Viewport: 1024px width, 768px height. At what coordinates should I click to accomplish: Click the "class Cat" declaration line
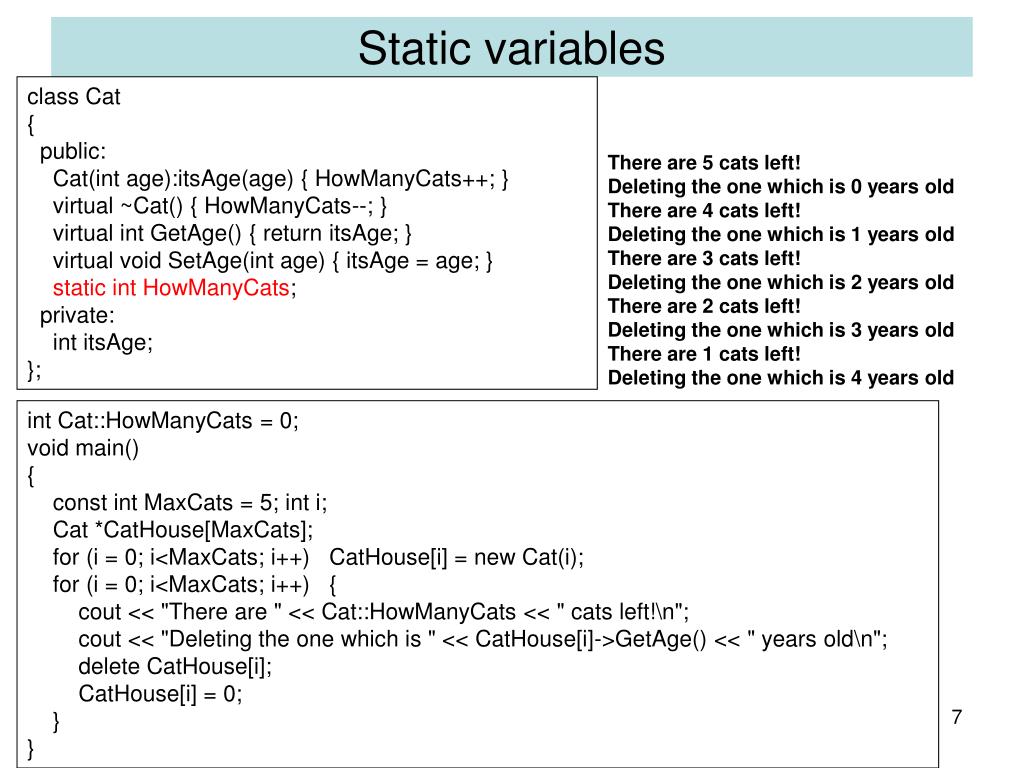coord(74,97)
